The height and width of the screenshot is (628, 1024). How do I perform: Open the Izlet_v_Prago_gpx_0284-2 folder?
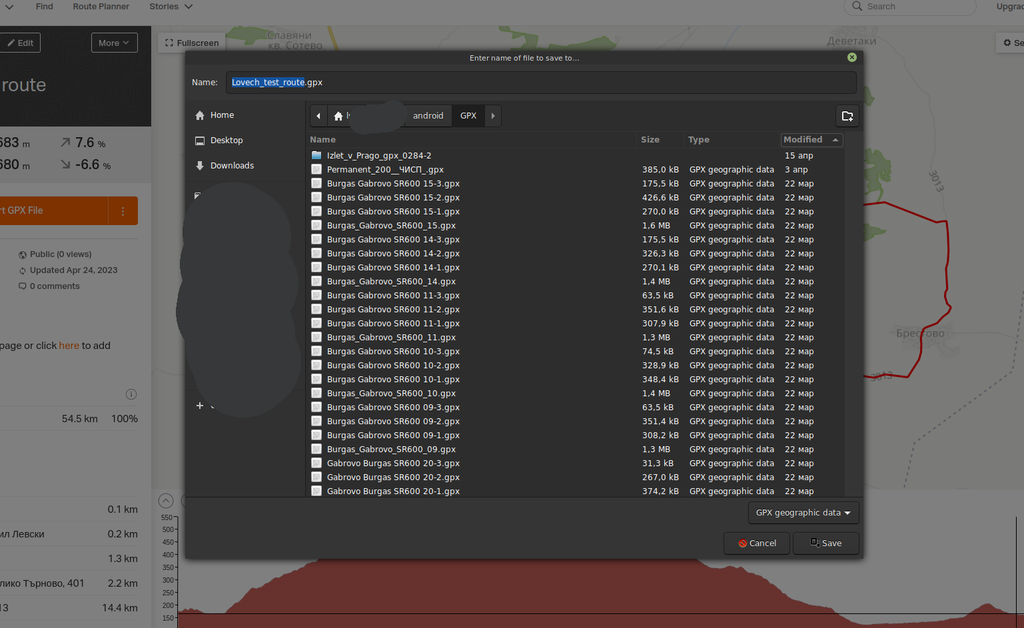point(378,156)
